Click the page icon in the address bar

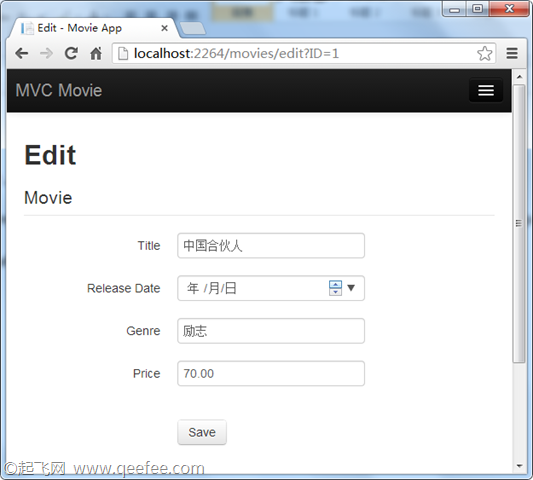pyautogui.click(x=123, y=53)
